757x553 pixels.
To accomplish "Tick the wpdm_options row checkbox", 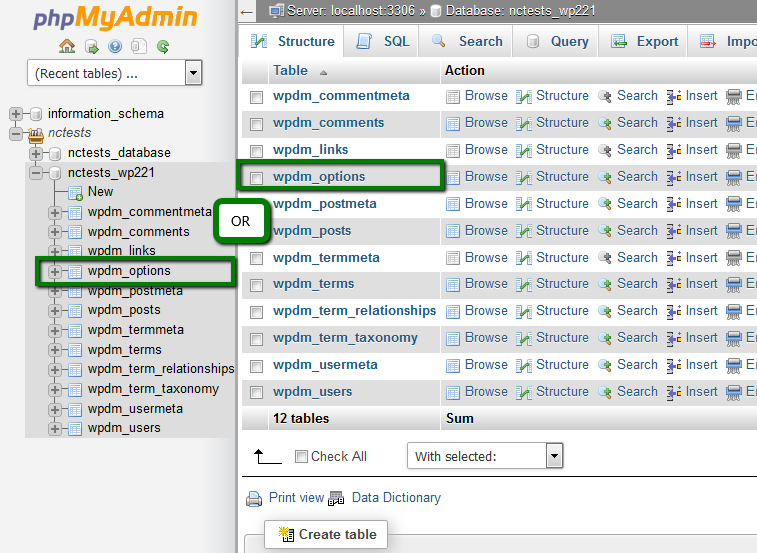I will 256,178.
